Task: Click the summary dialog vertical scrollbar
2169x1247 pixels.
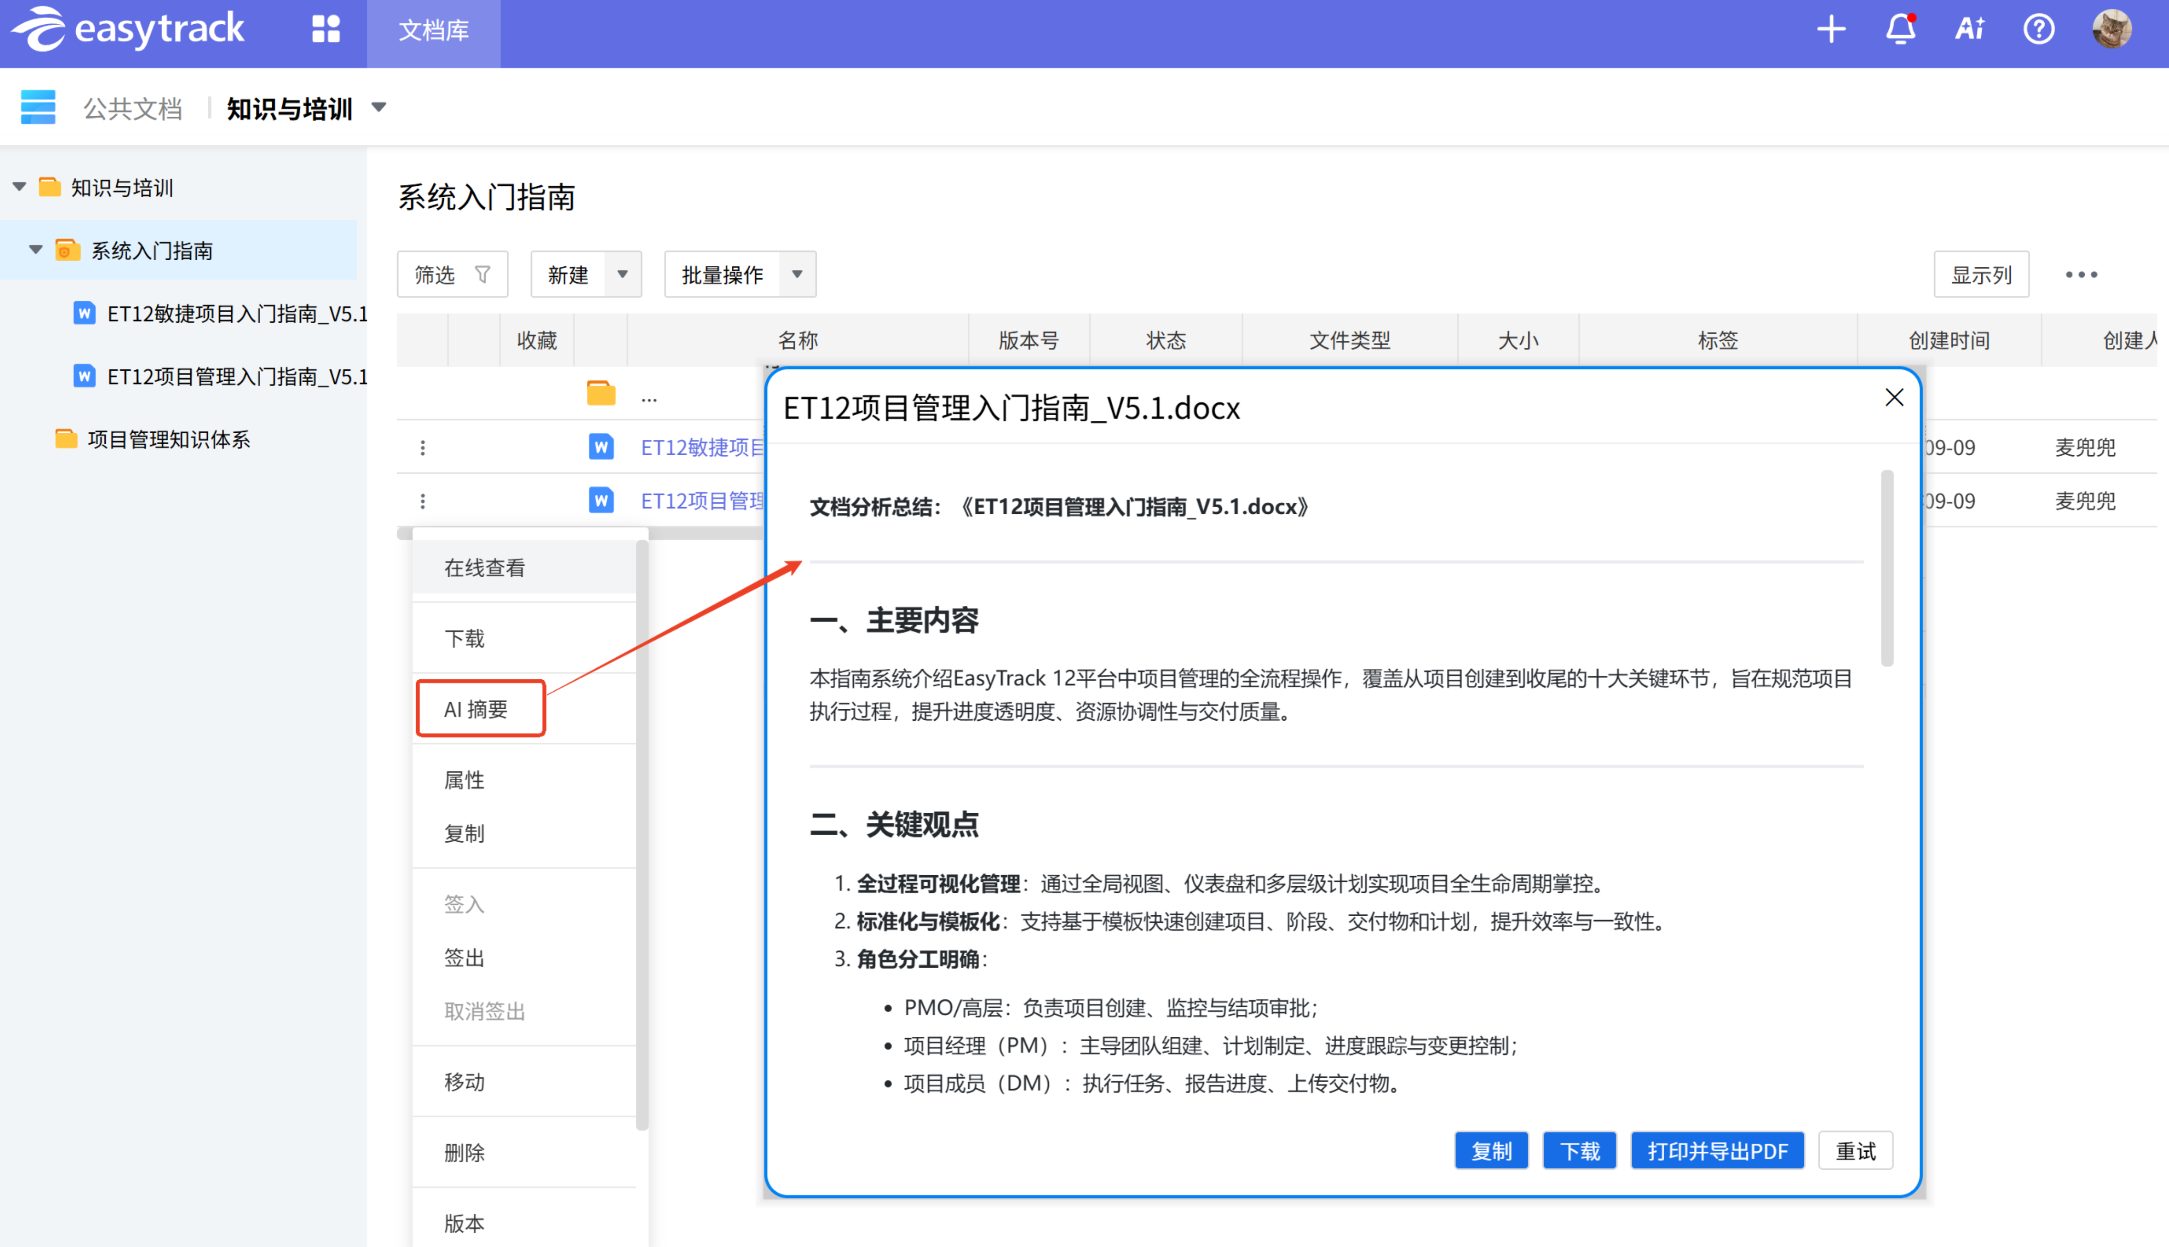Action: [1887, 569]
